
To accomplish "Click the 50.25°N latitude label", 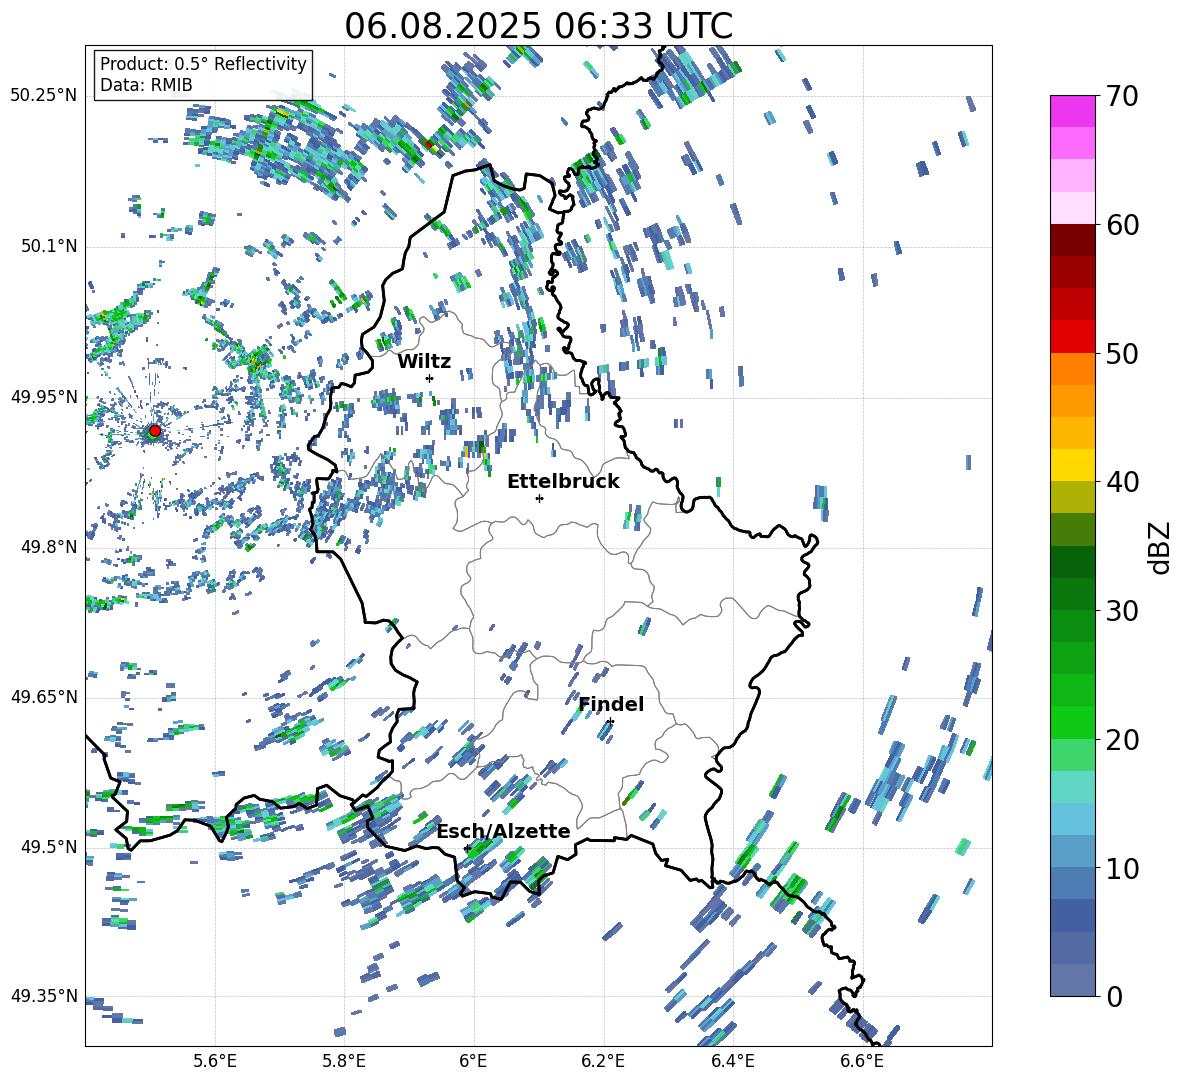I will click(44, 96).
